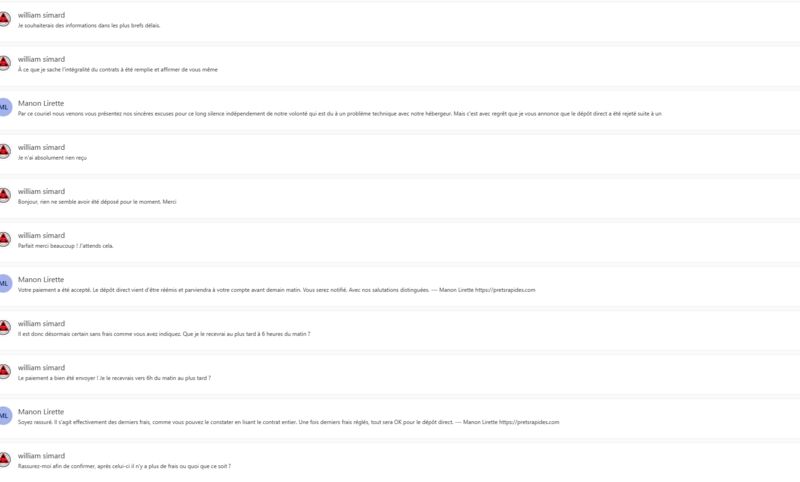Click the ML avatar beside the 'Soyez rassuré' message
This screenshot has width=800, height=482.
point(4,416)
